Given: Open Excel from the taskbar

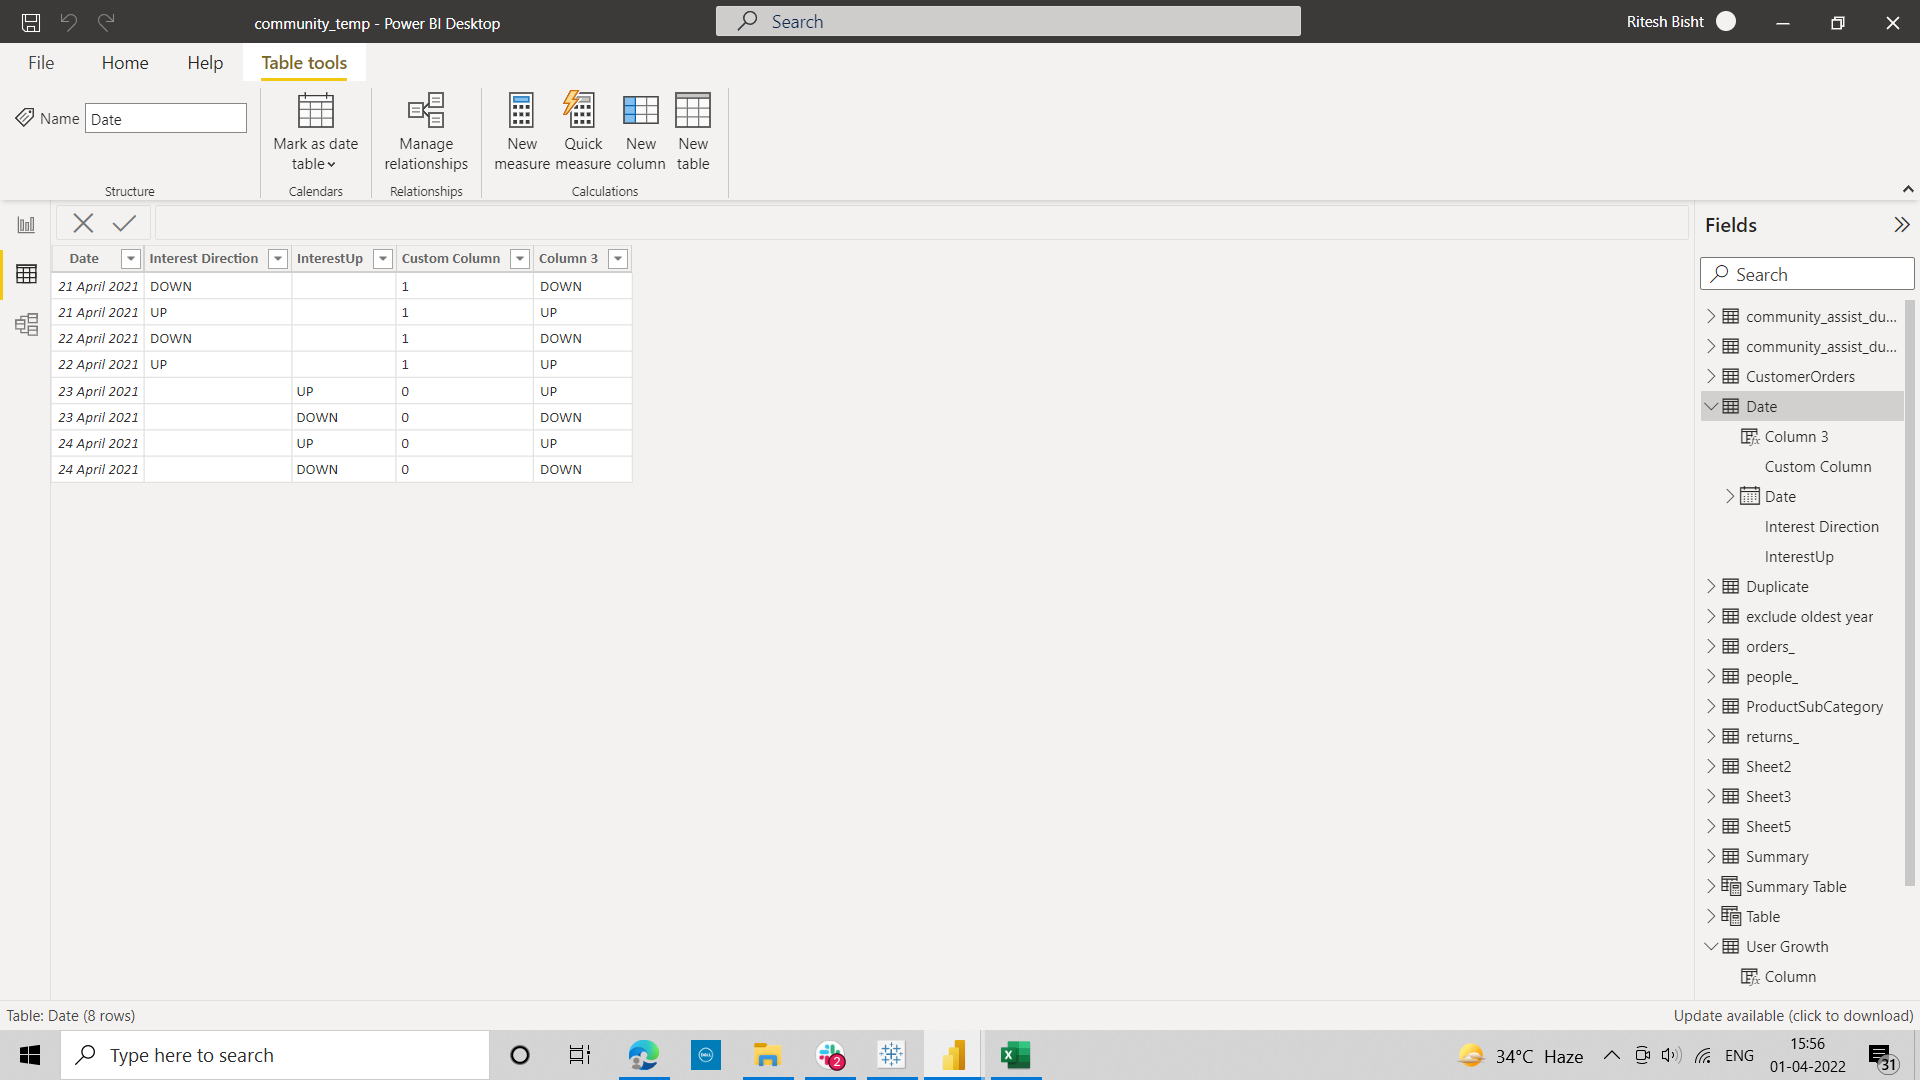Looking at the screenshot, I should click(1016, 1055).
